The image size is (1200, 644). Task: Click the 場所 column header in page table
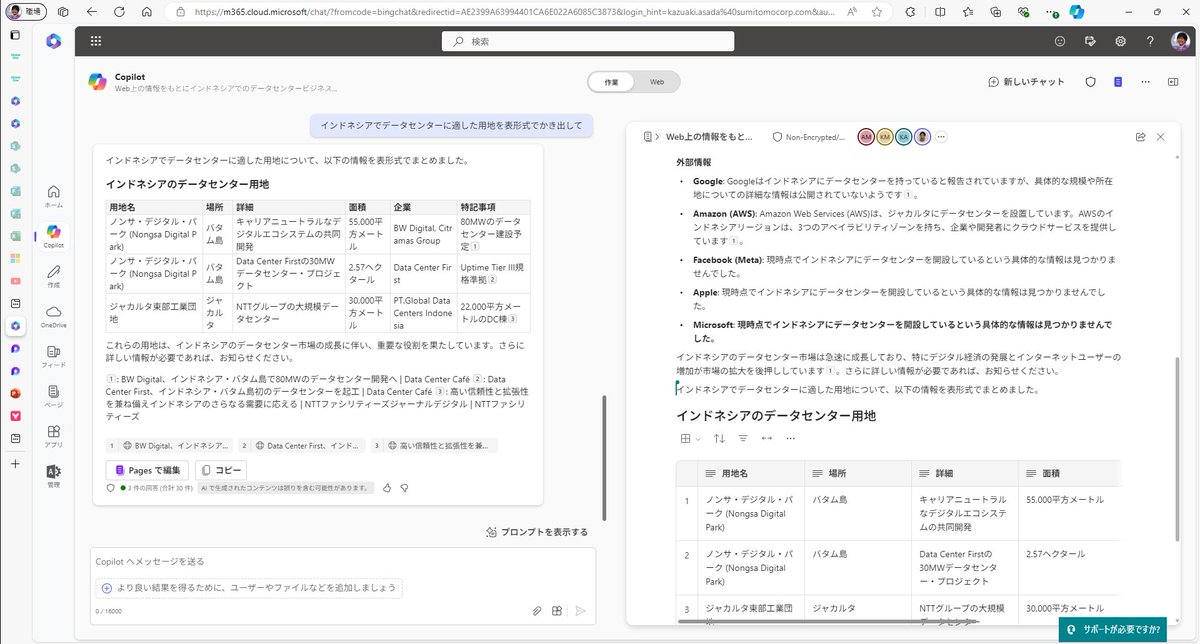(858, 473)
